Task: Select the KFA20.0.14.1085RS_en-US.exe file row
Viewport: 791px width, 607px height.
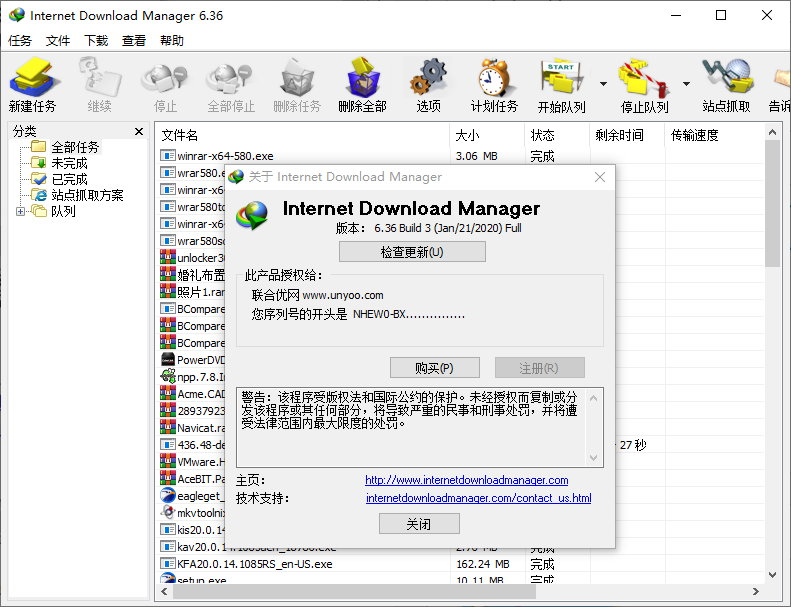Action: point(462,564)
